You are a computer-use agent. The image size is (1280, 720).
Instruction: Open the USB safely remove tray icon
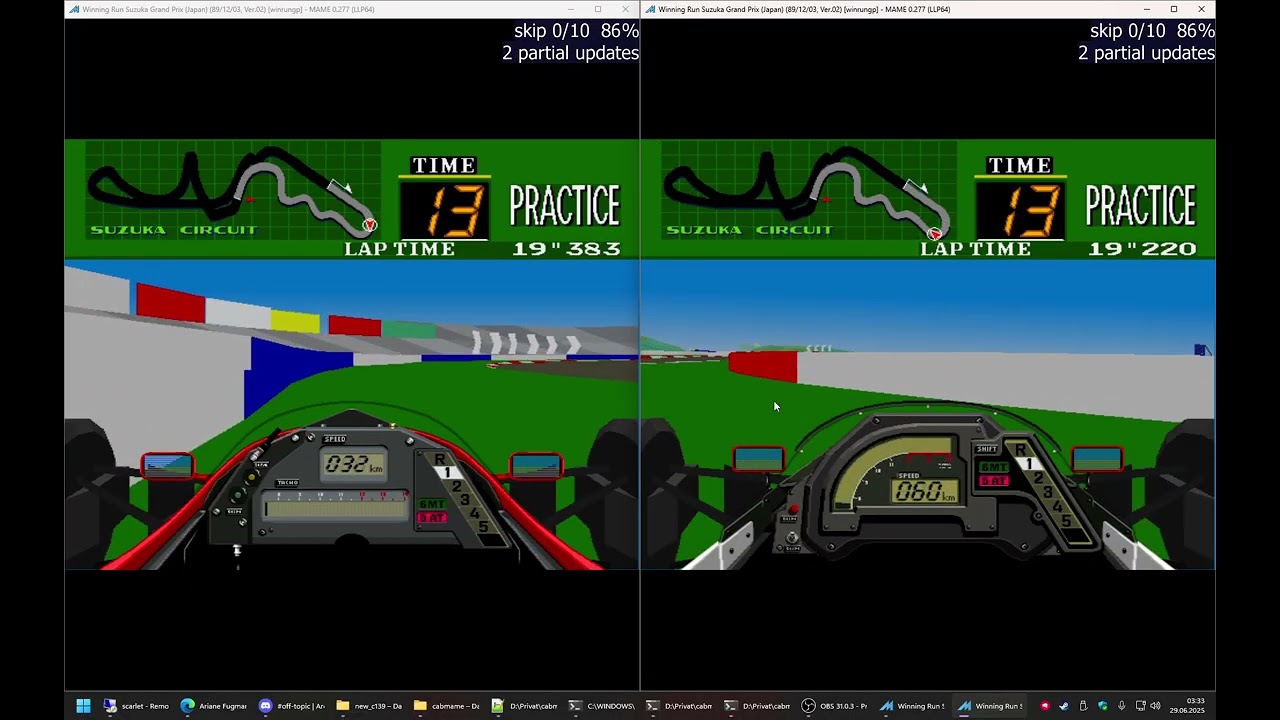tap(1083, 706)
